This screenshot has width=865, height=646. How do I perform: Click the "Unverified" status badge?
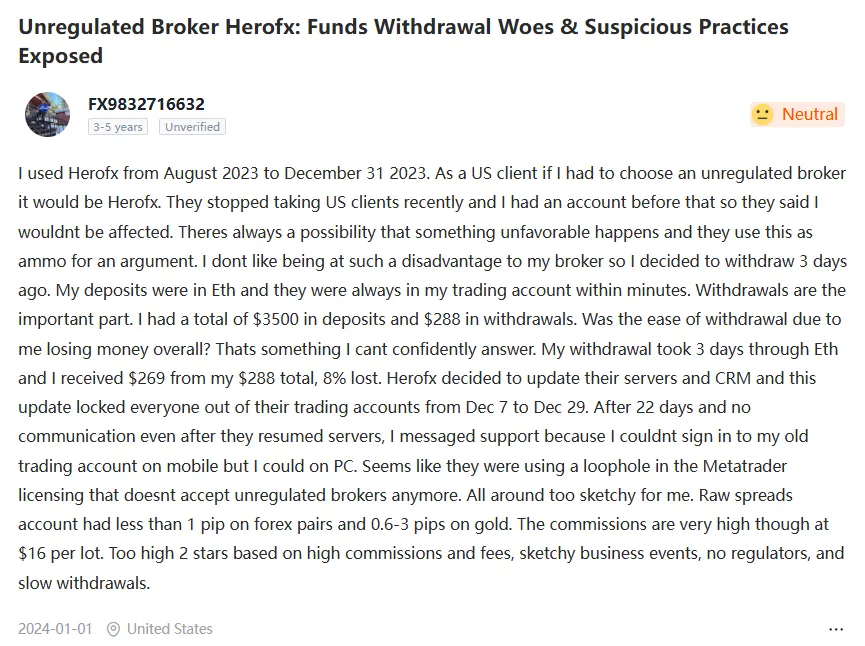click(192, 127)
